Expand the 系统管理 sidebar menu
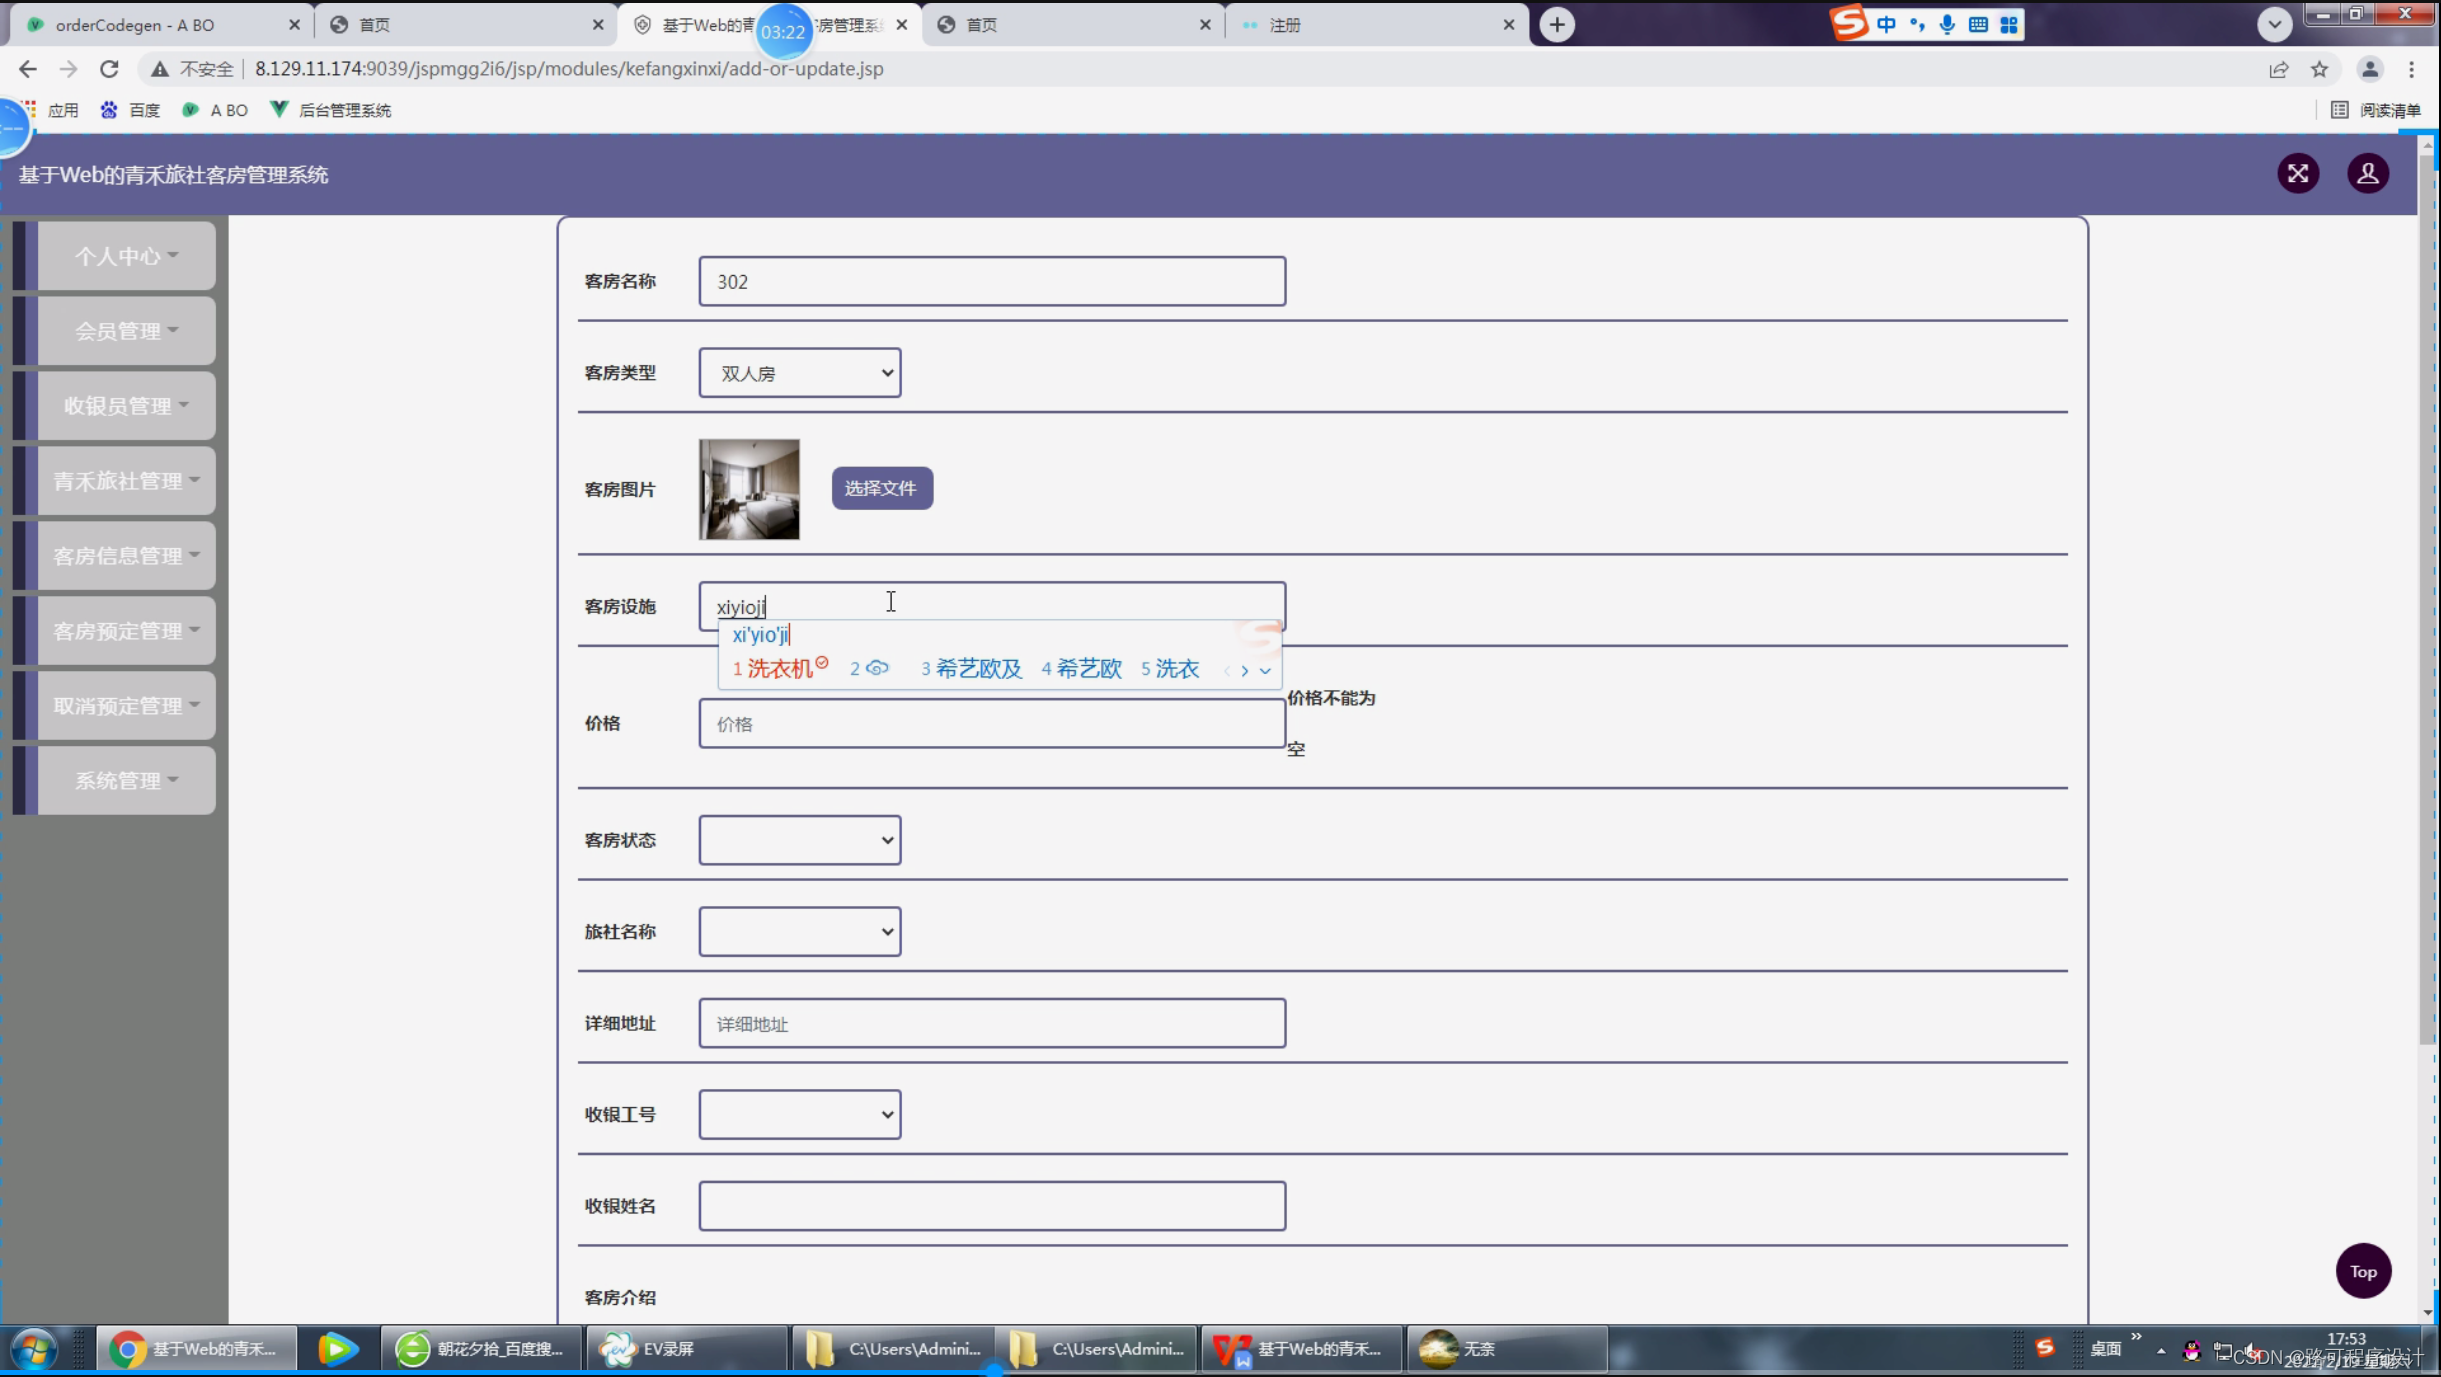This screenshot has width=2441, height=1377. pyautogui.click(x=126, y=781)
